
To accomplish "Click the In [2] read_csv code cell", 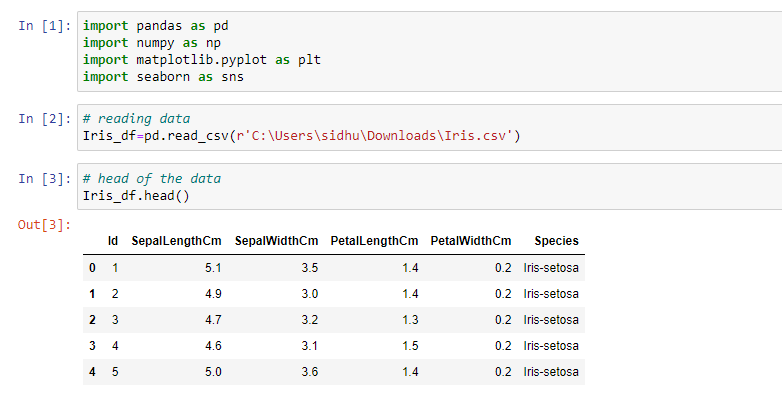I will click(x=429, y=127).
